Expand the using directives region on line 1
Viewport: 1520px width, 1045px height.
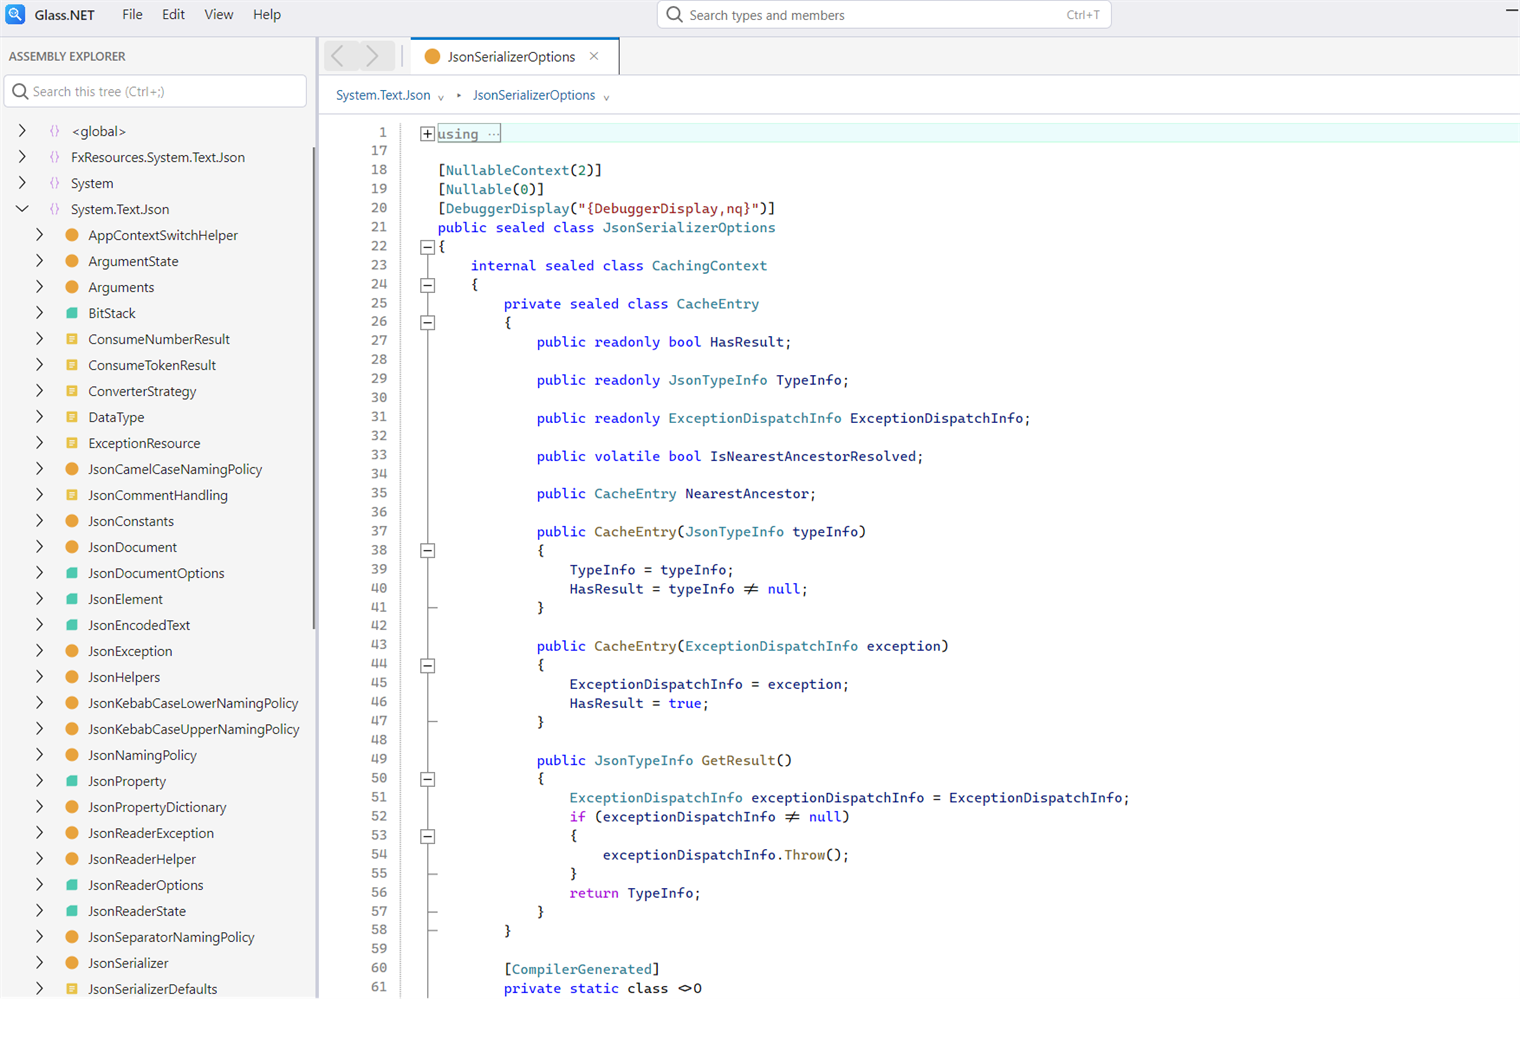click(427, 134)
